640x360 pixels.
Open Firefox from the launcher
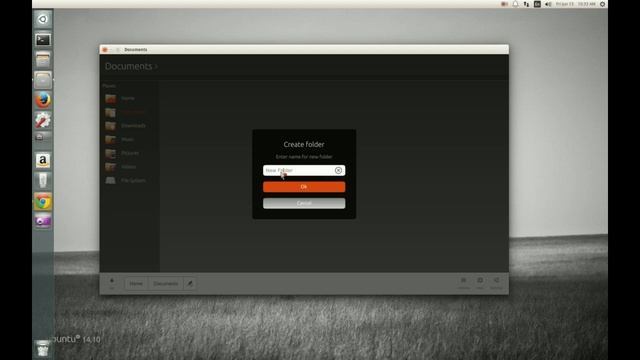coord(43,100)
